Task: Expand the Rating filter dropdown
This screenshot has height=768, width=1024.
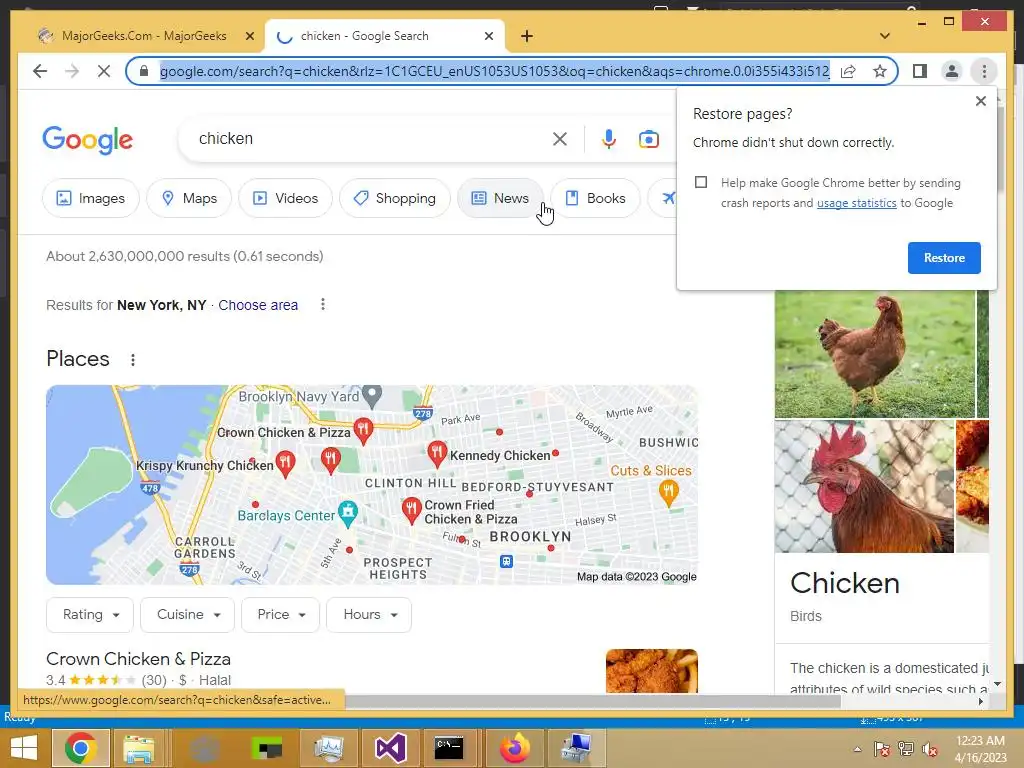Action: click(90, 615)
